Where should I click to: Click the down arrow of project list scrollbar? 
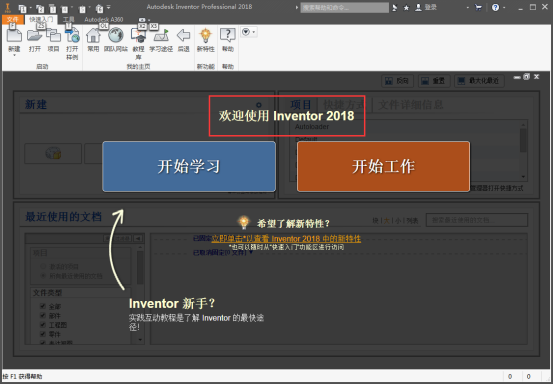click(523, 177)
